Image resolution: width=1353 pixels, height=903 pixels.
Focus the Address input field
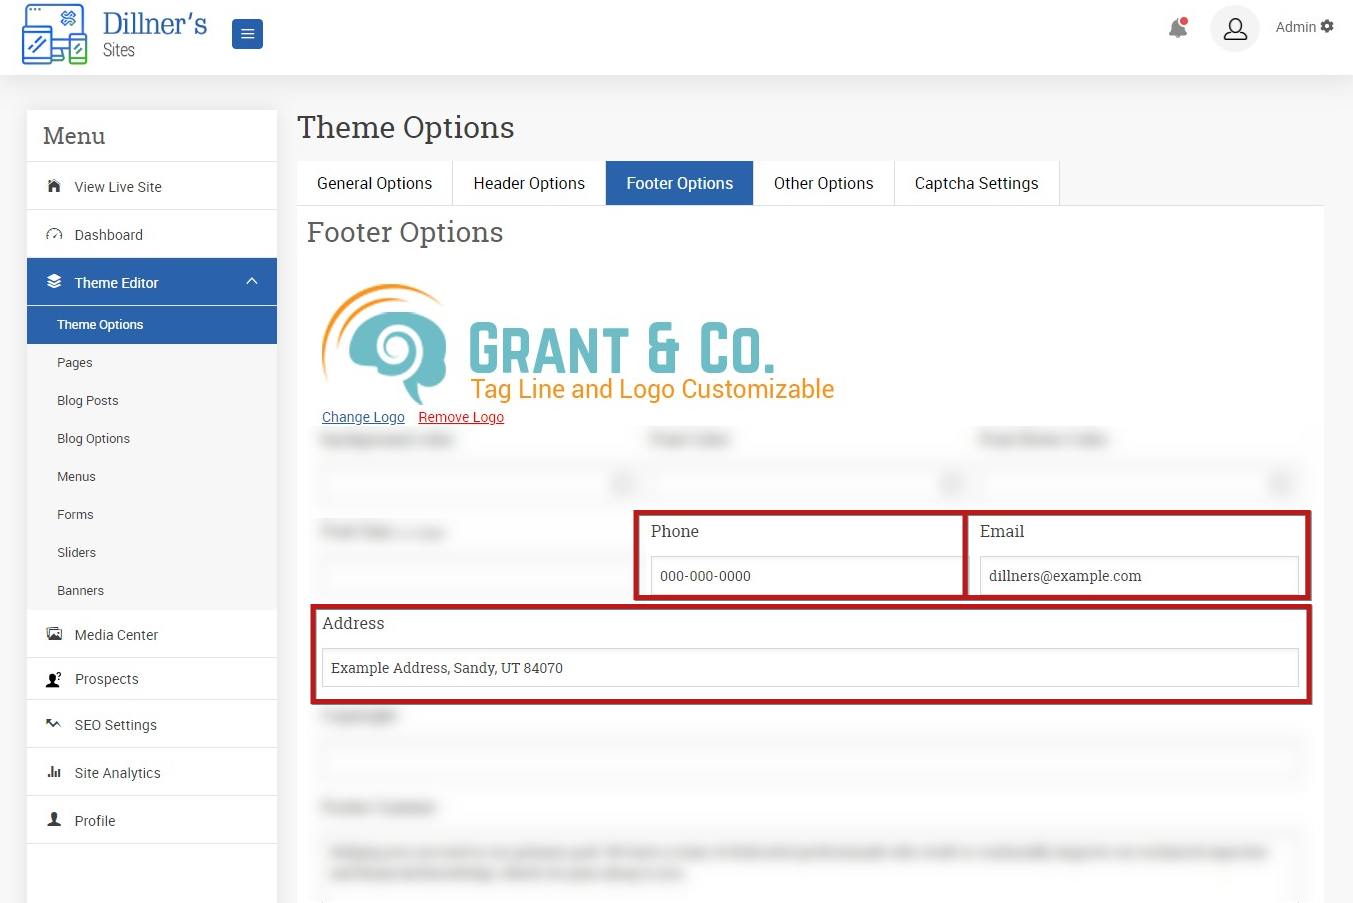click(810, 668)
